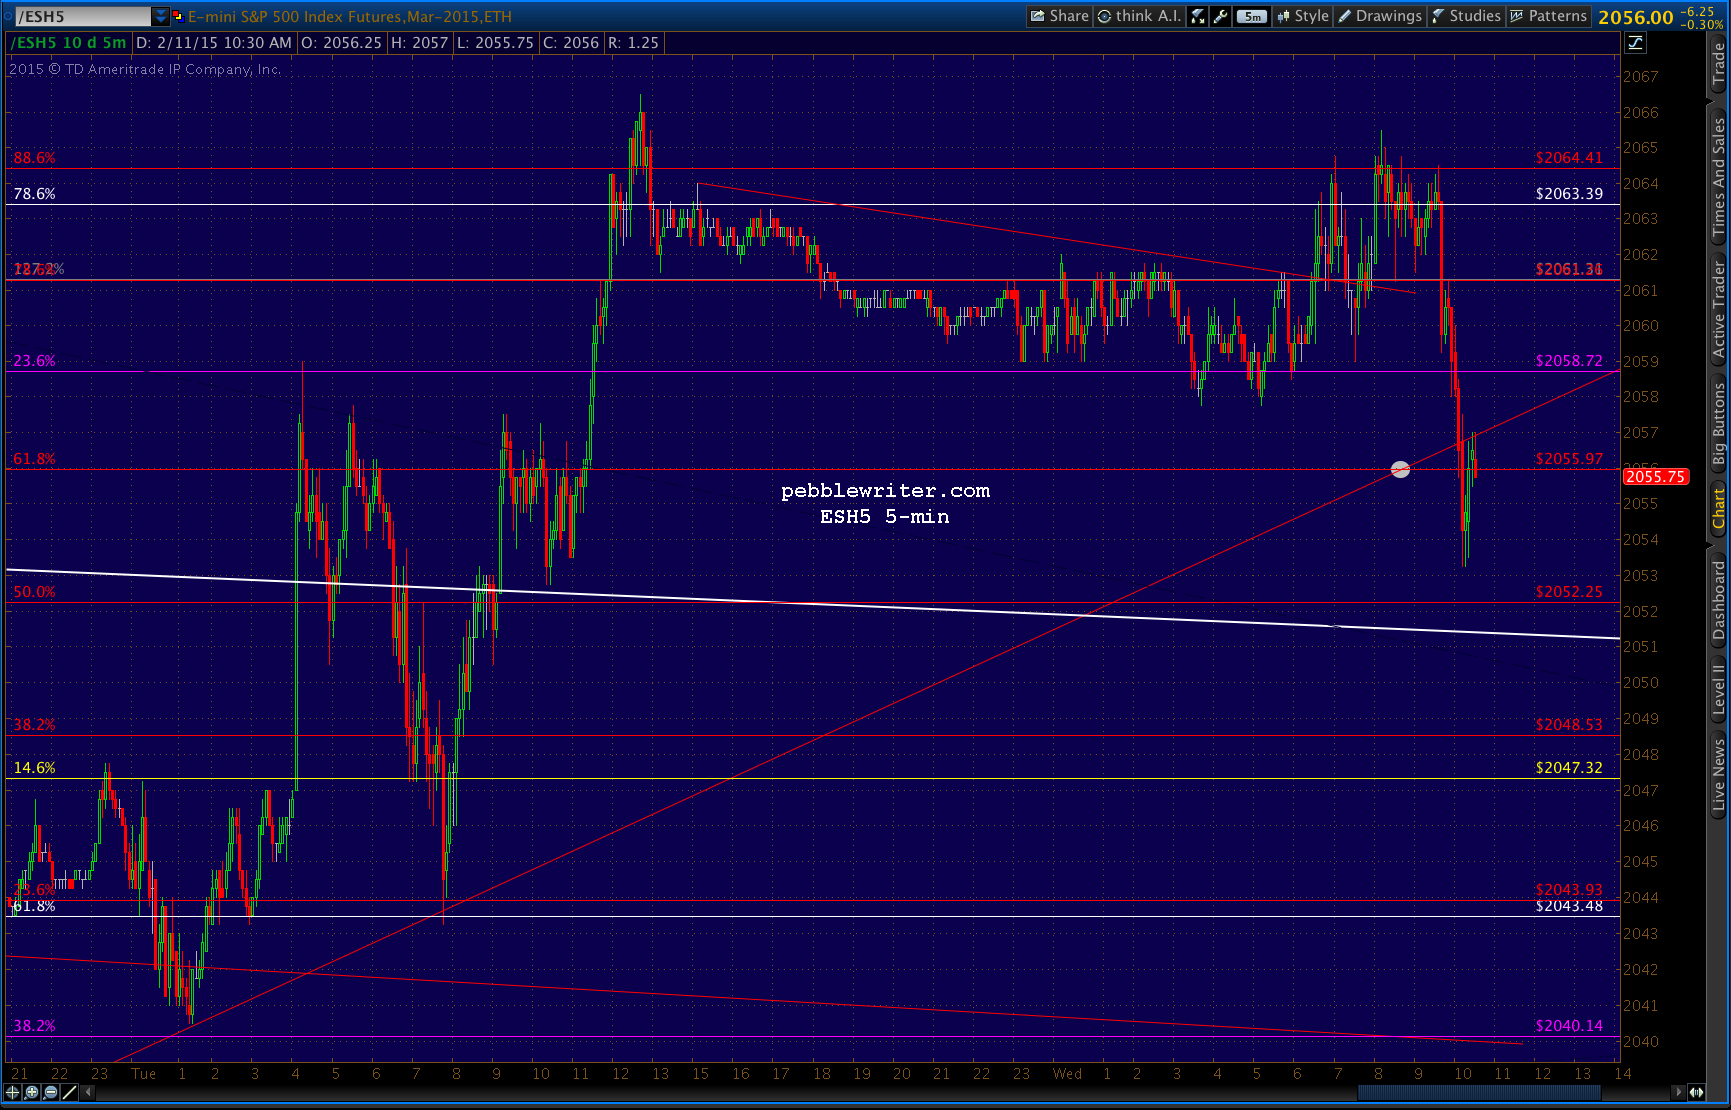
Task: Open chart settings wrench icon
Action: 1220,16
